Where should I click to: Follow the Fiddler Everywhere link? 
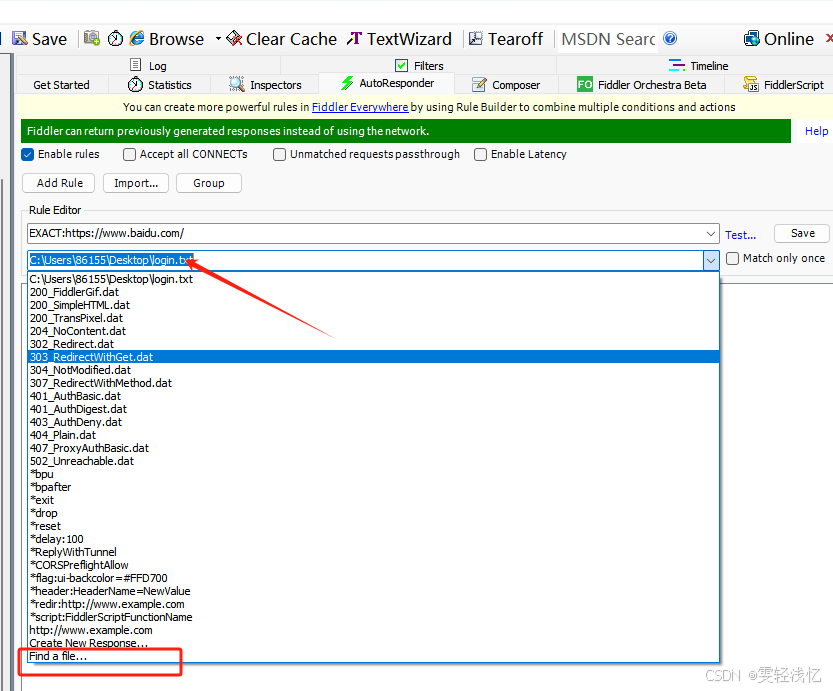coord(360,107)
